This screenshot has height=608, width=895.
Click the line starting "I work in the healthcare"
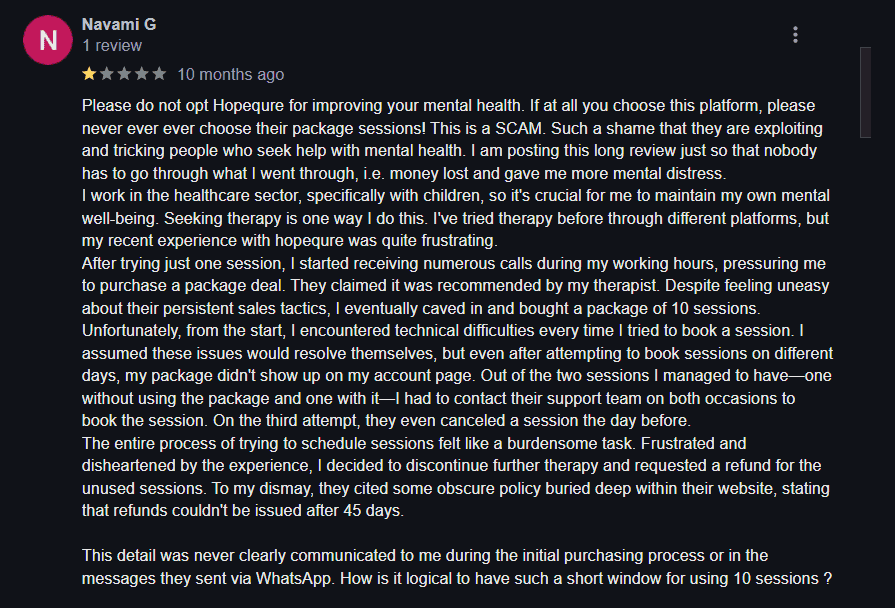click(x=455, y=196)
